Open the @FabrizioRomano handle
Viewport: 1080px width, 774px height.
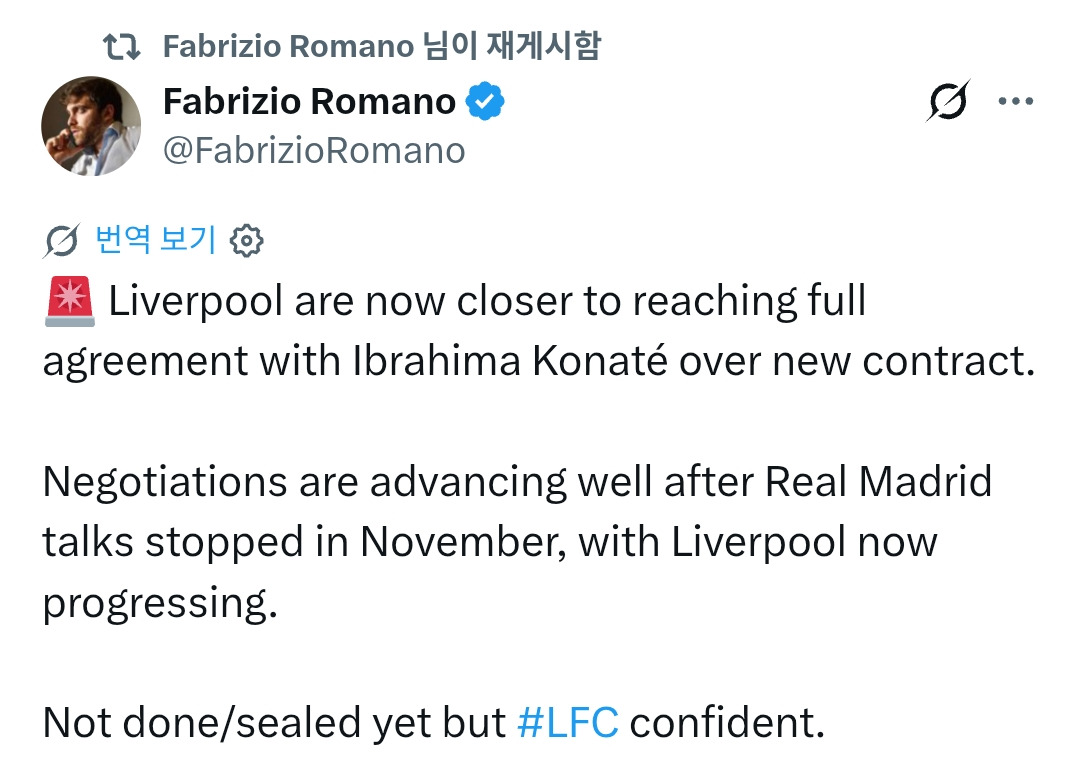click(x=314, y=150)
